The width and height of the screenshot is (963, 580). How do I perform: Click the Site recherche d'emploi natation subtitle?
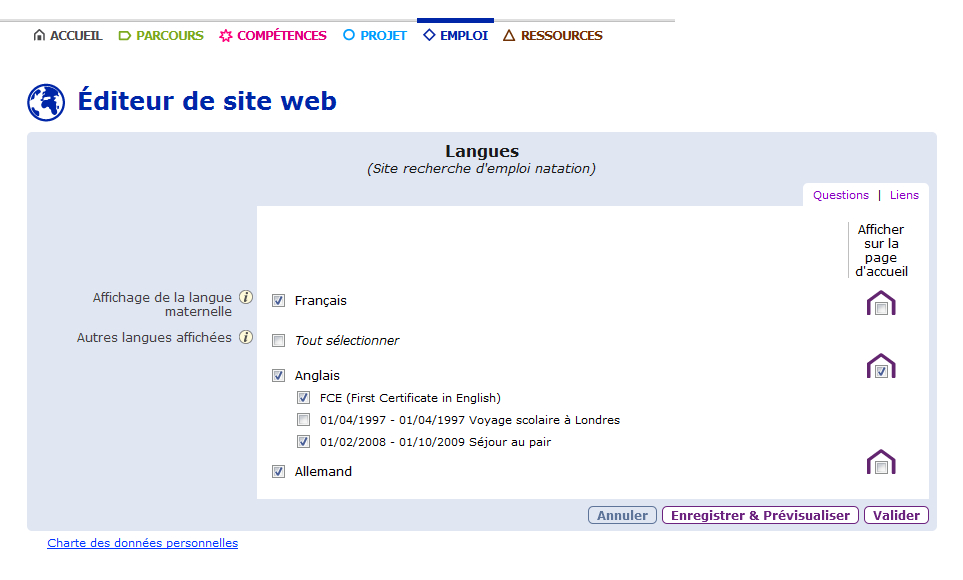click(x=482, y=169)
